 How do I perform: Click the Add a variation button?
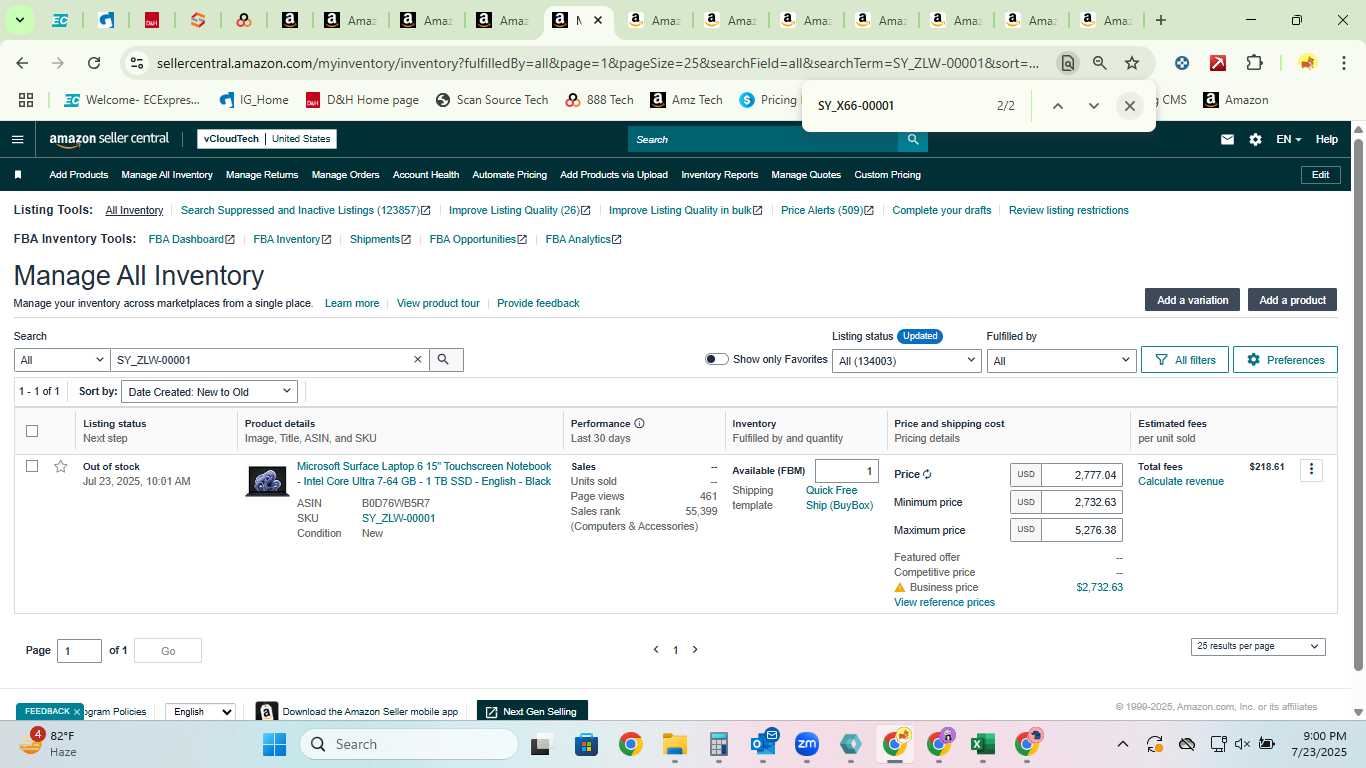click(x=1192, y=300)
